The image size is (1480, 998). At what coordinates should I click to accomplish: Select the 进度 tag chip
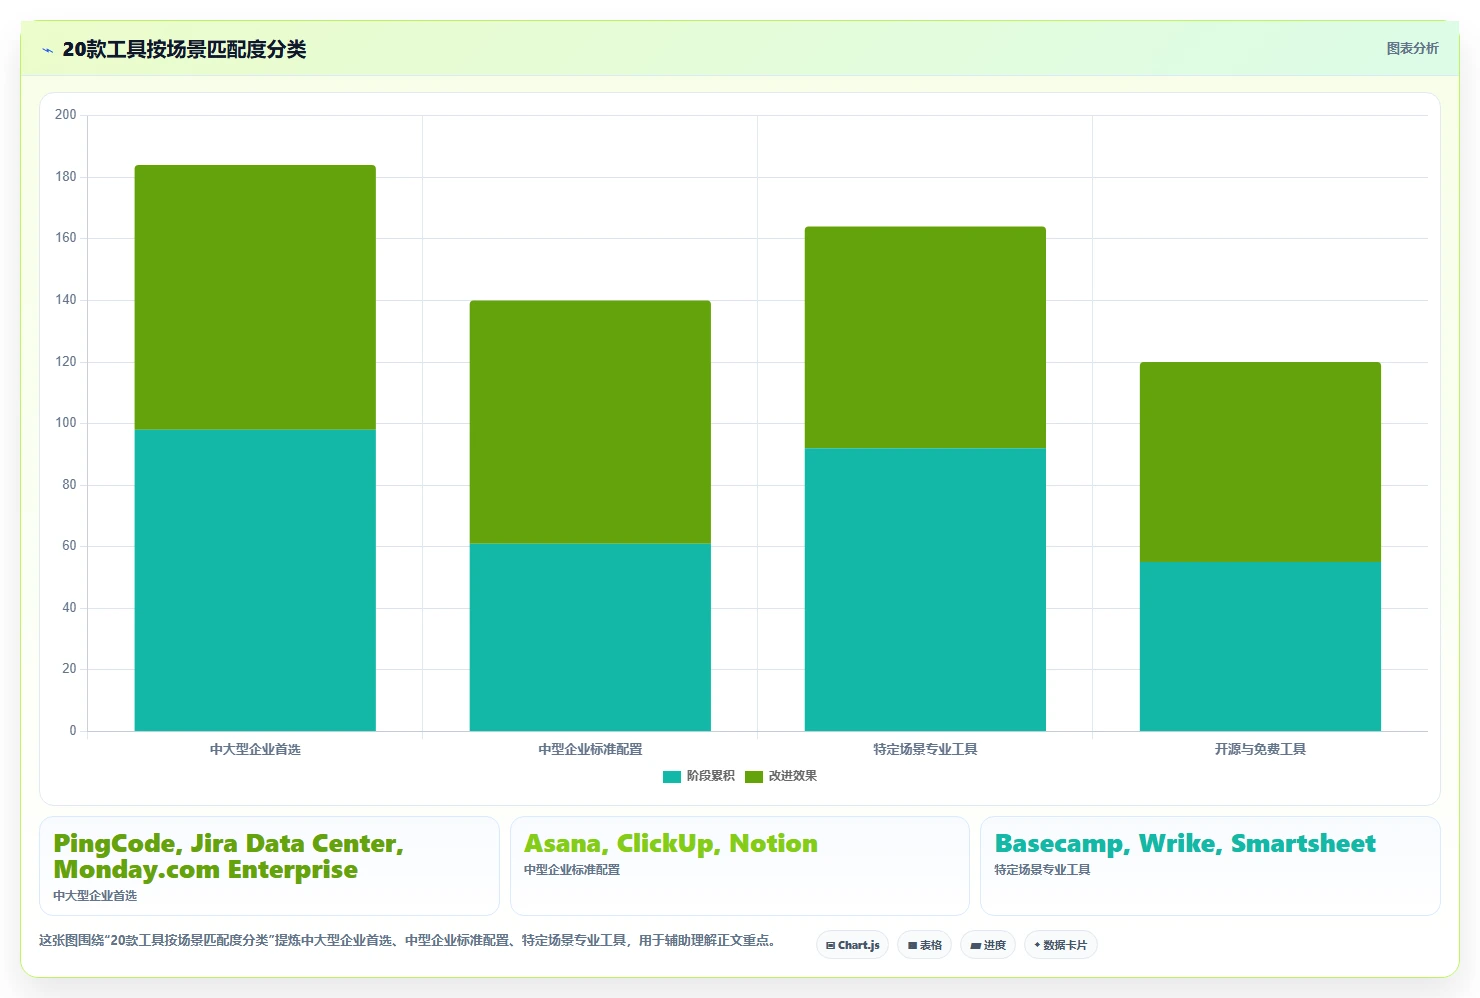[988, 945]
